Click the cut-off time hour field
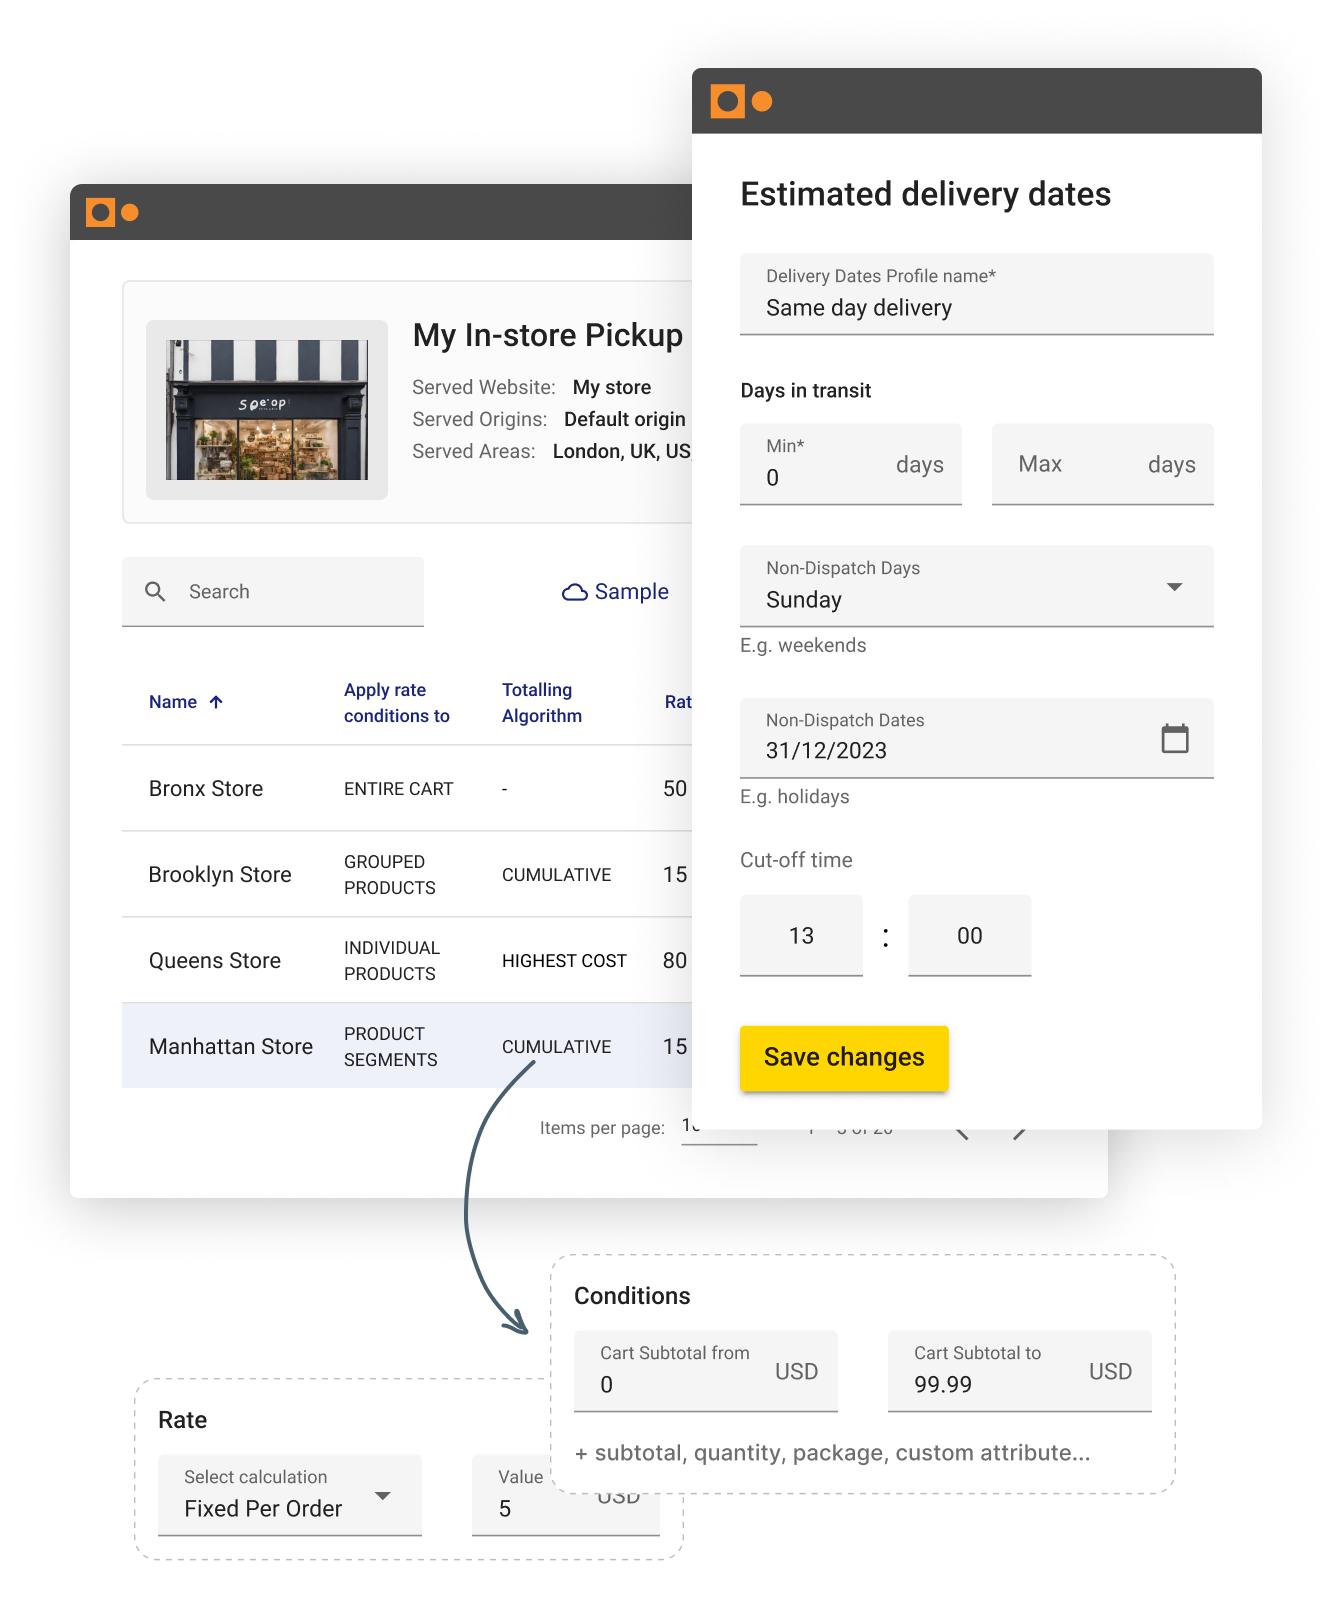This screenshot has height=1598, width=1338. (800, 935)
